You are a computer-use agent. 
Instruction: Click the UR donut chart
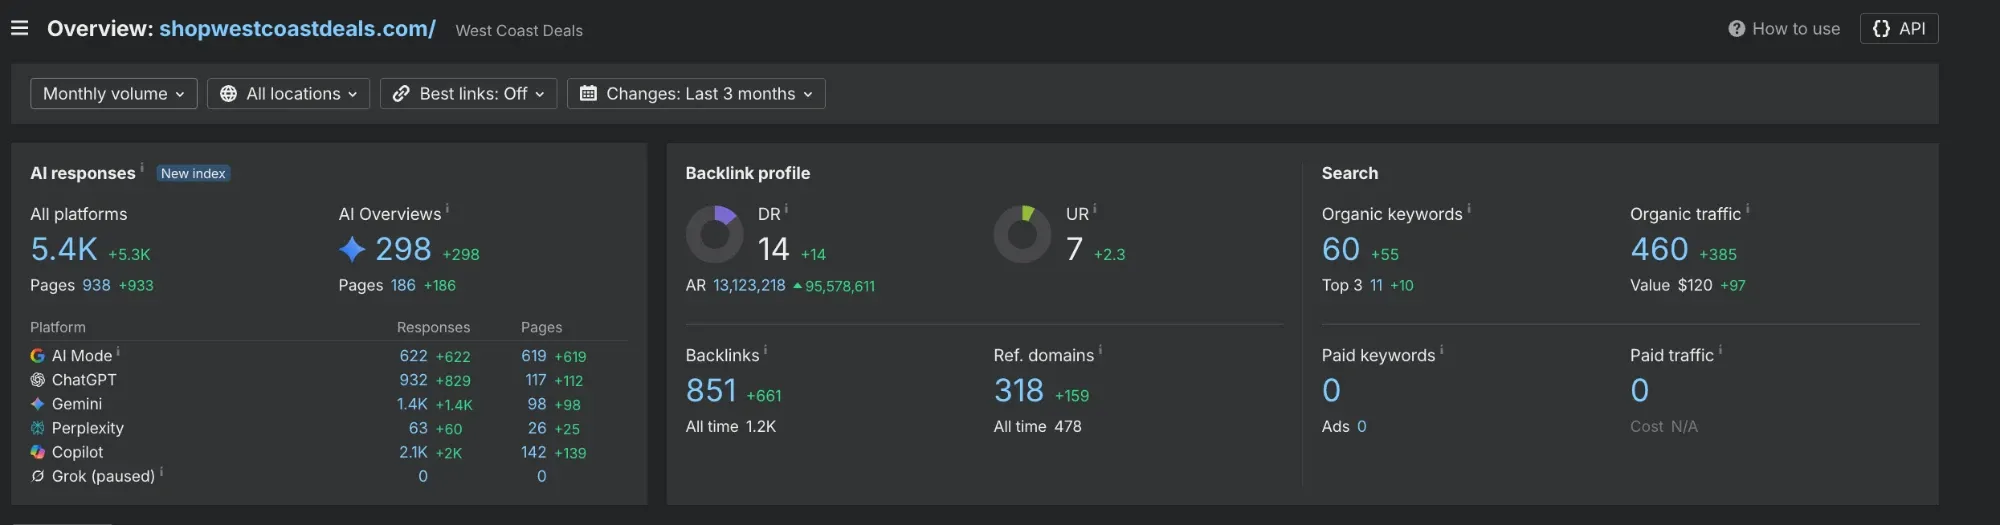1022,234
